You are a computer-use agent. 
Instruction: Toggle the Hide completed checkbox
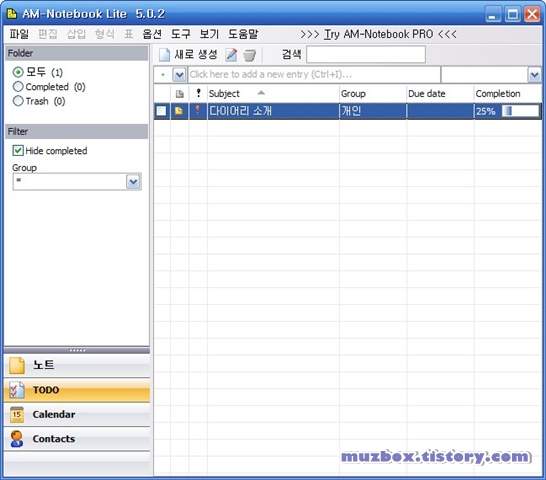(18, 150)
